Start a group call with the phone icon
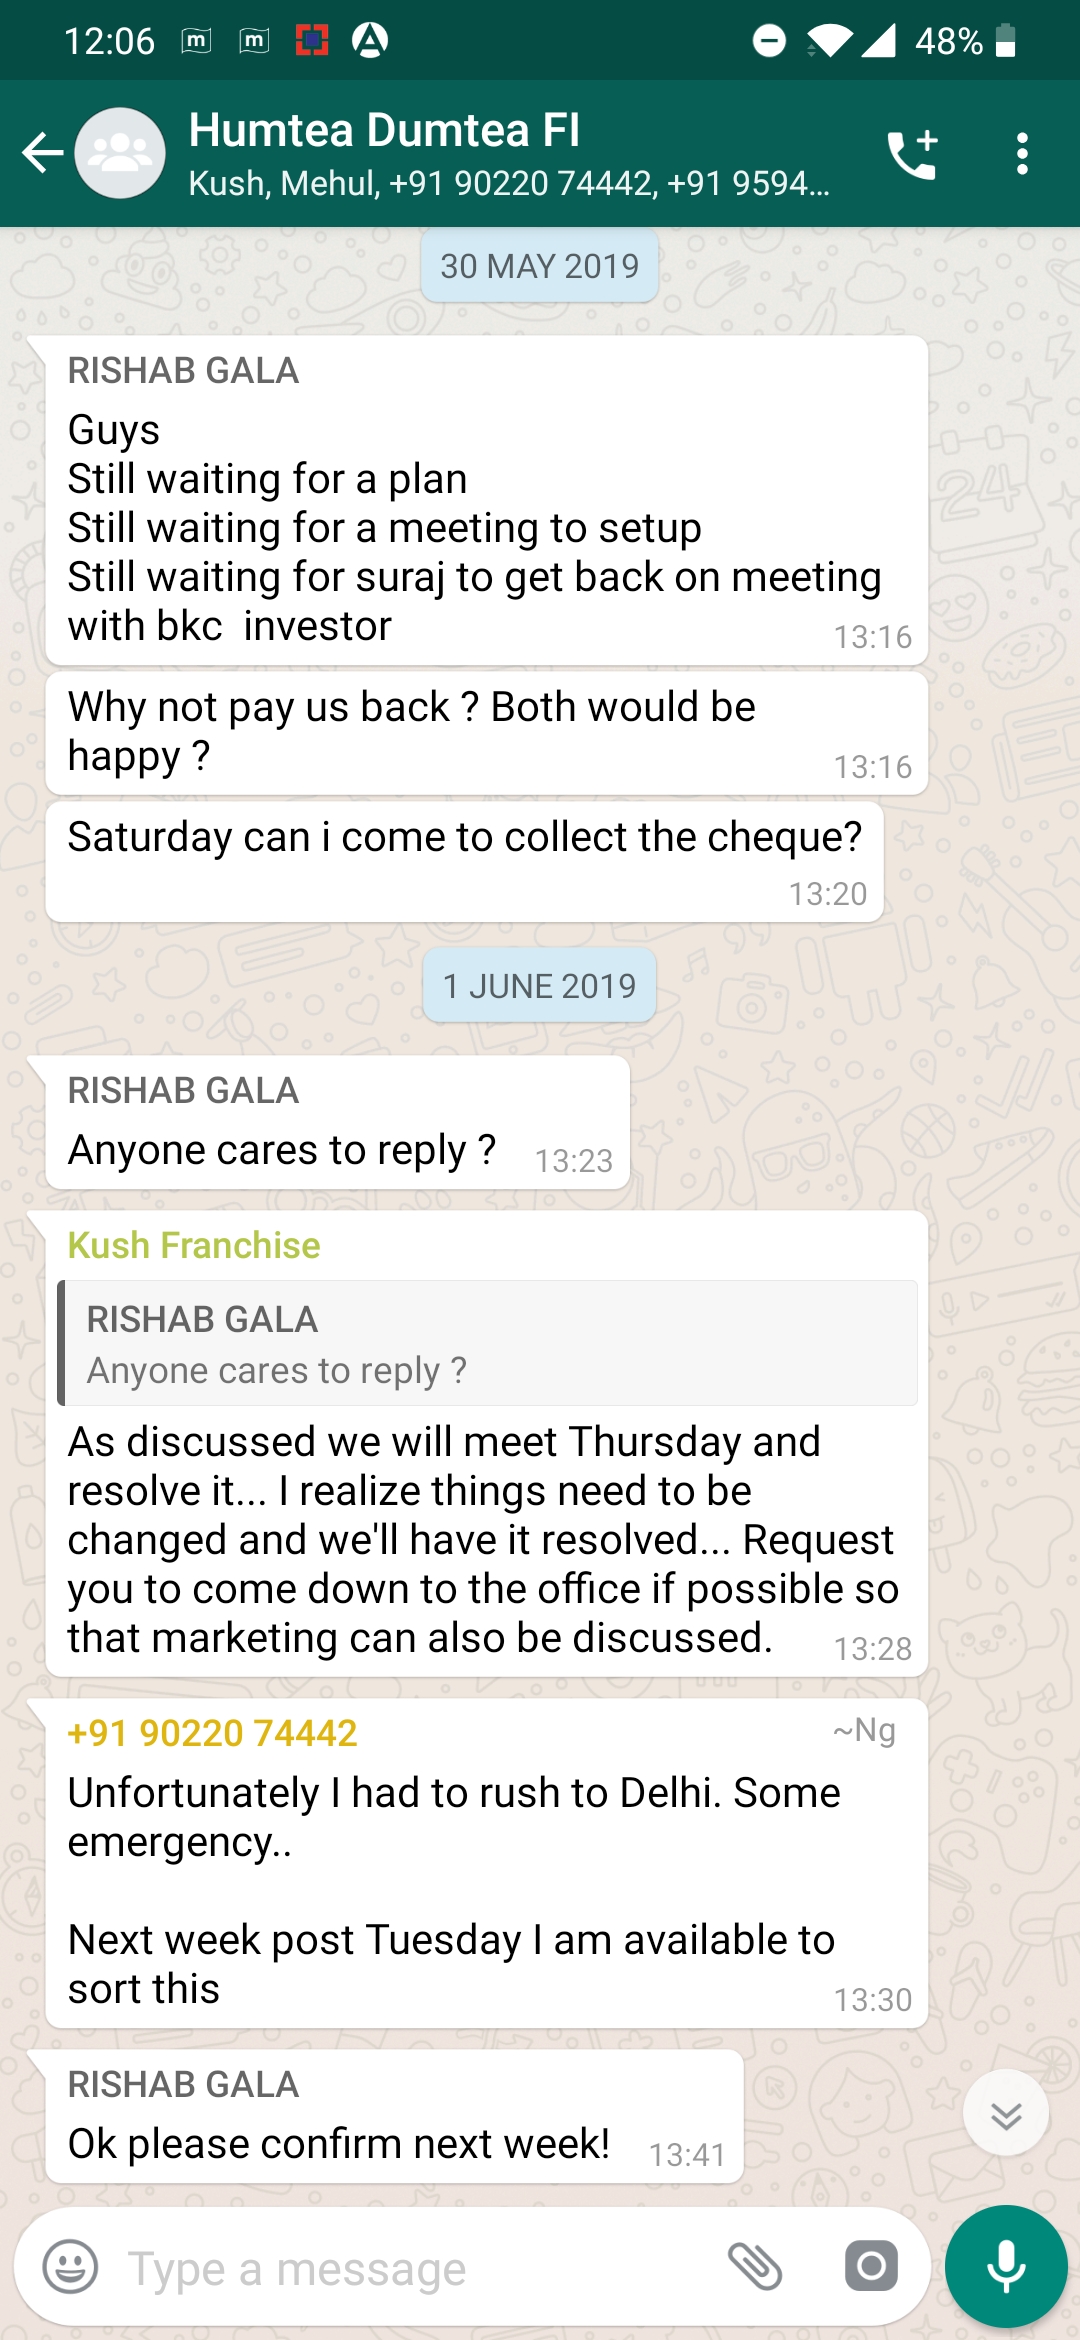Image resolution: width=1080 pixels, height=2340 pixels. coord(912,154)
